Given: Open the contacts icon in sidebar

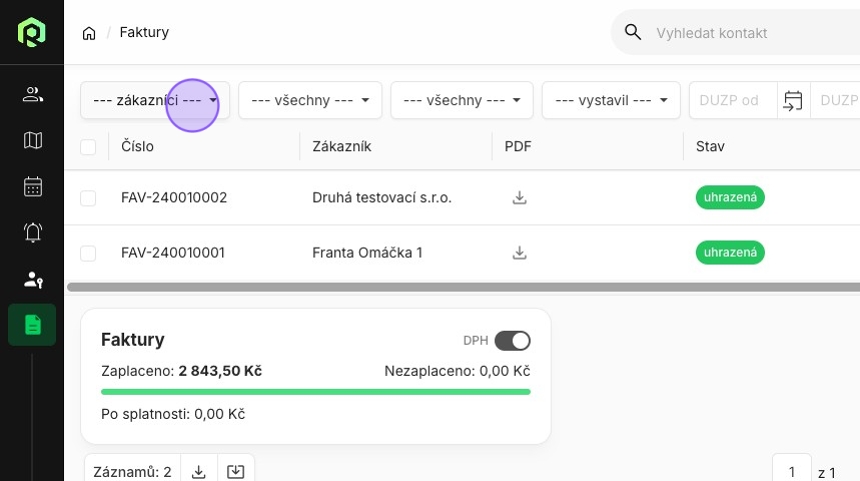Looking at the screenshot, I should [32, 95].
